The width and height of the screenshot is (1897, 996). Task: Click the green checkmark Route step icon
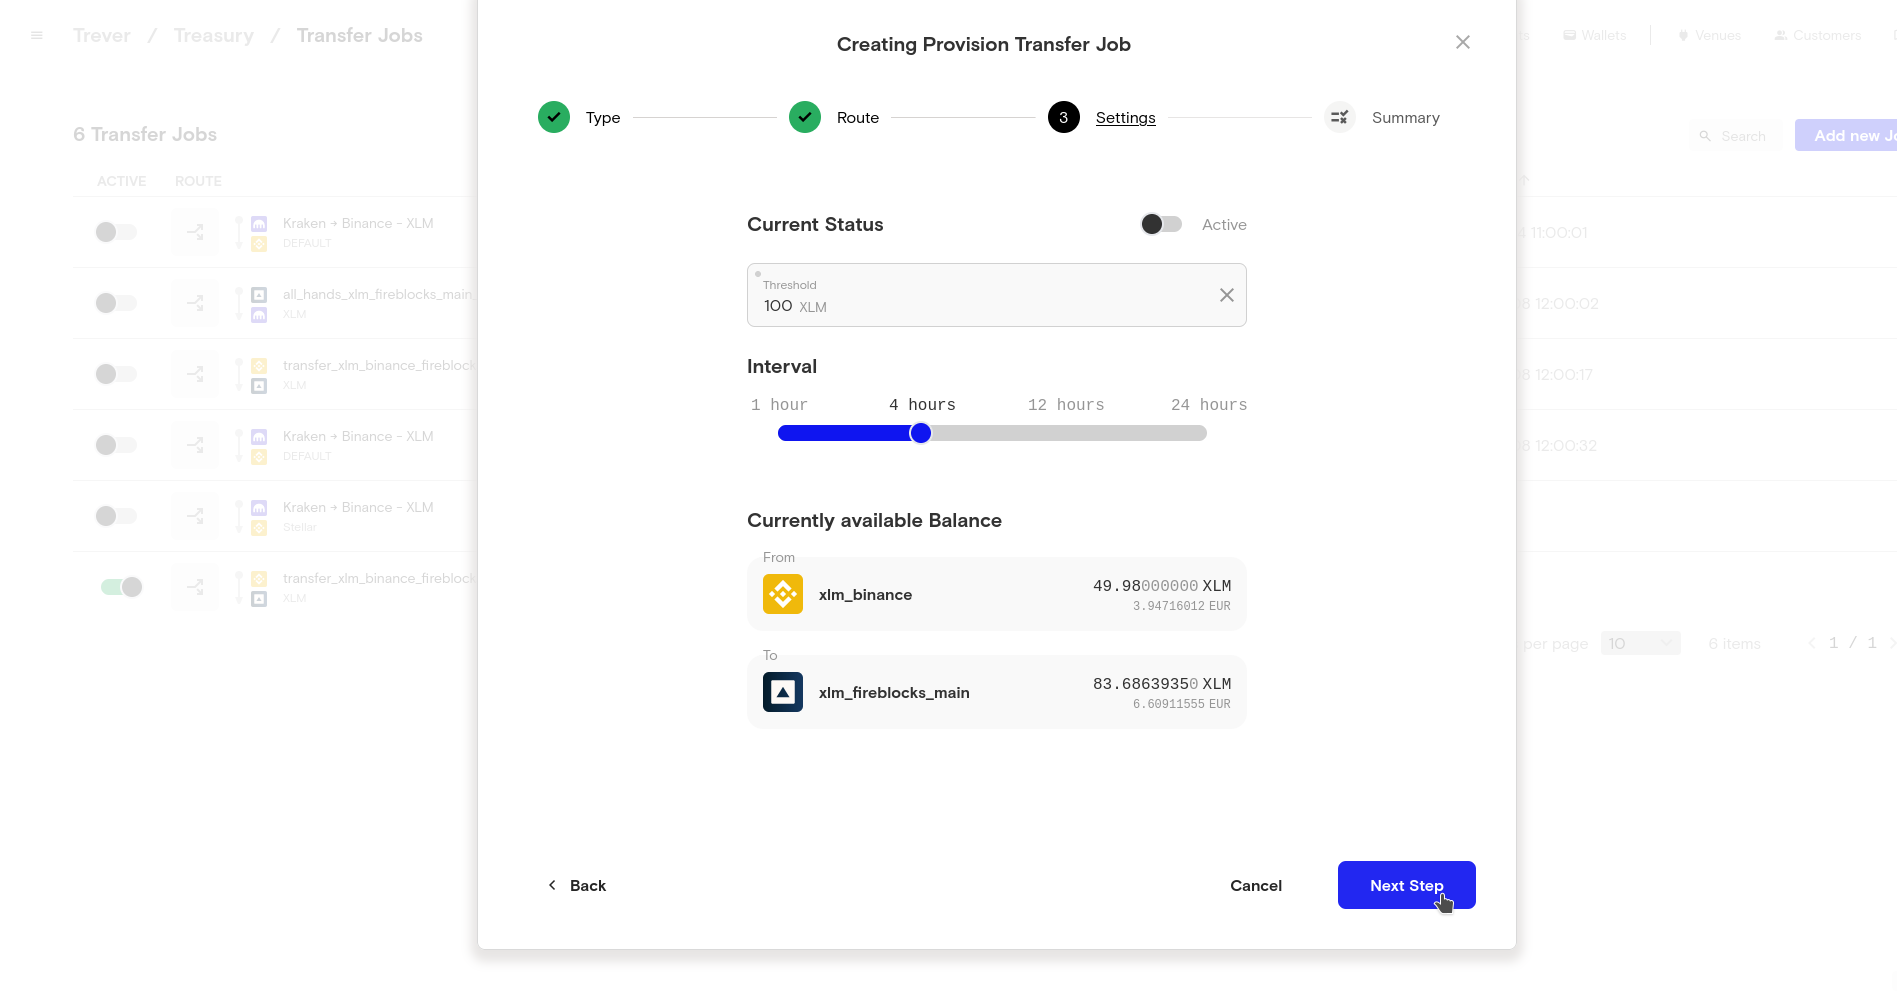[x=805, y=117]
